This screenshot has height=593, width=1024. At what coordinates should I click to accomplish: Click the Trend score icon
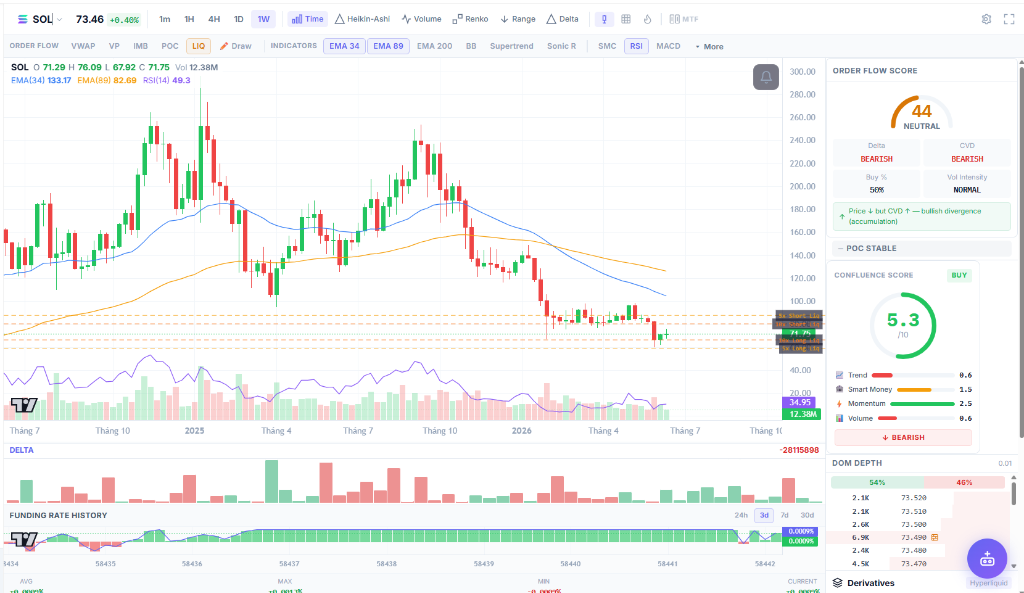coord(840,375)
